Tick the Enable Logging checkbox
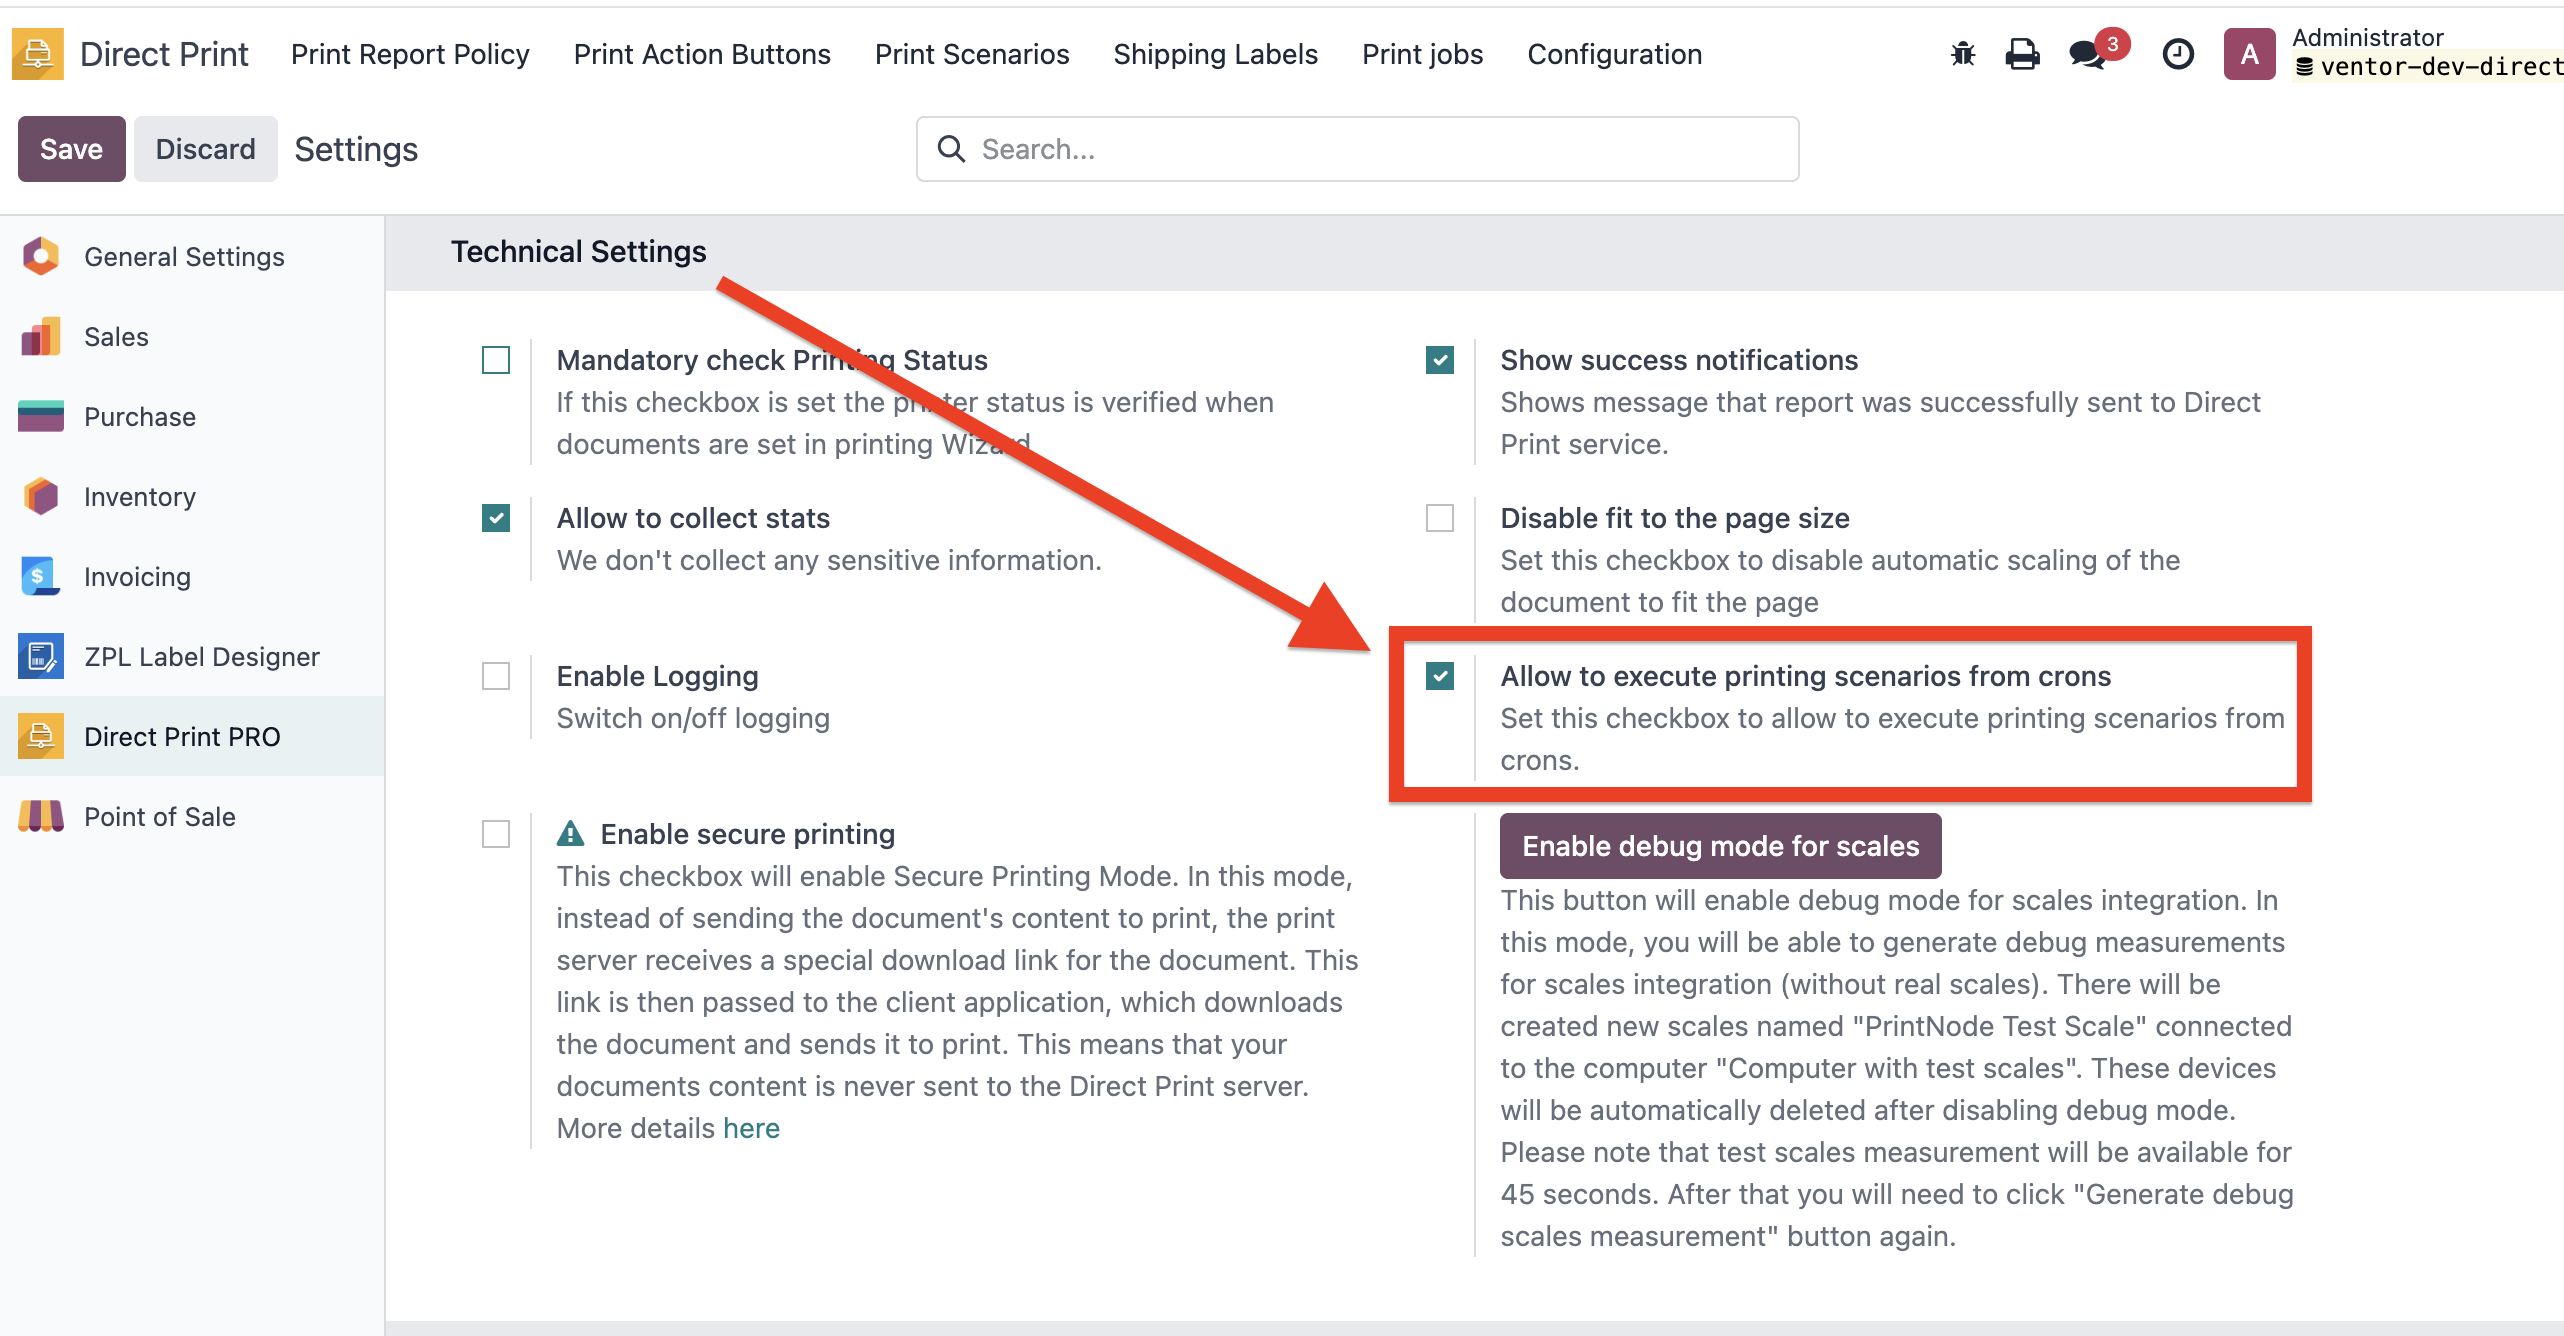 point(496,676)
